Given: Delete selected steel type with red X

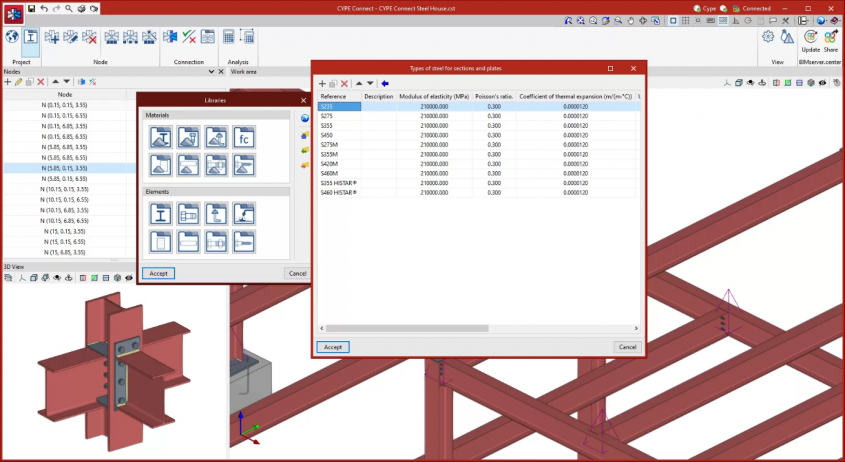Looking at the screenshot, I should point(344,84).
